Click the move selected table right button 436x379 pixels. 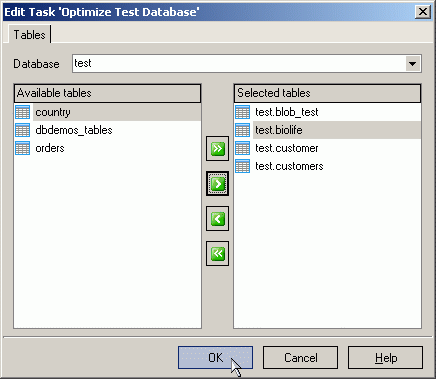(217, 184)
